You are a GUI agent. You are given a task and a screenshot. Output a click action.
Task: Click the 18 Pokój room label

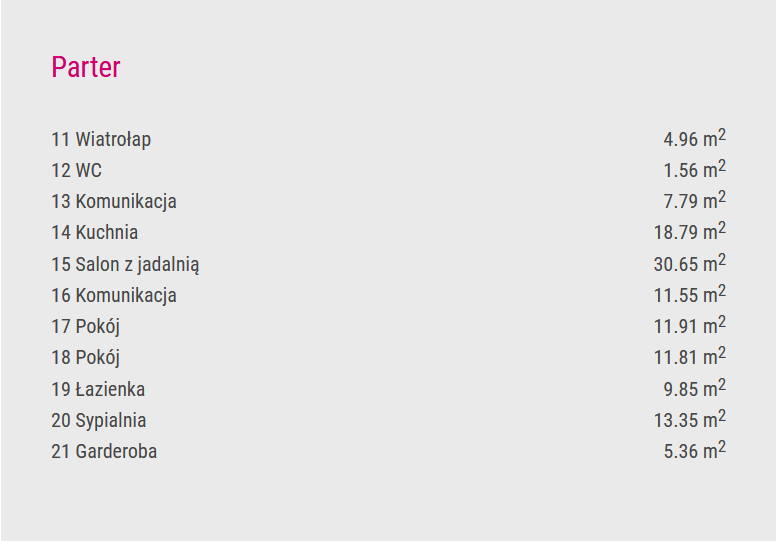click(x=86, y=357)
